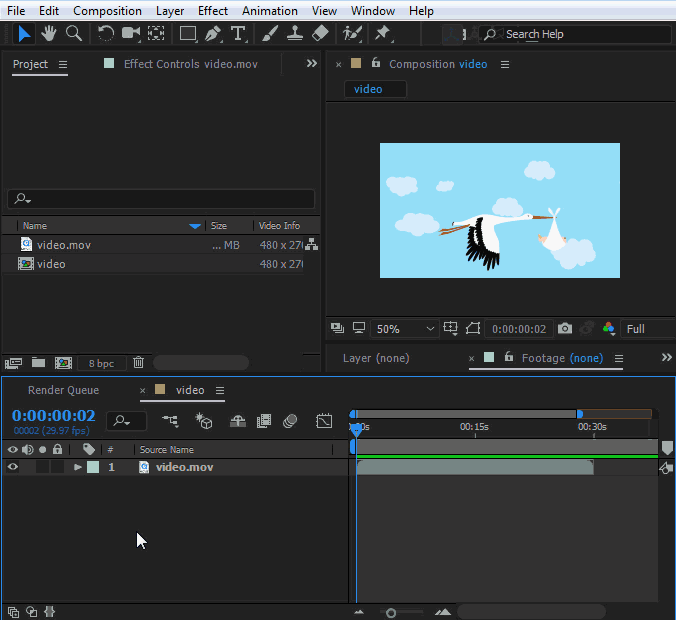Open the Effect menu
This screenshot has height=620, width=676.
213,11
